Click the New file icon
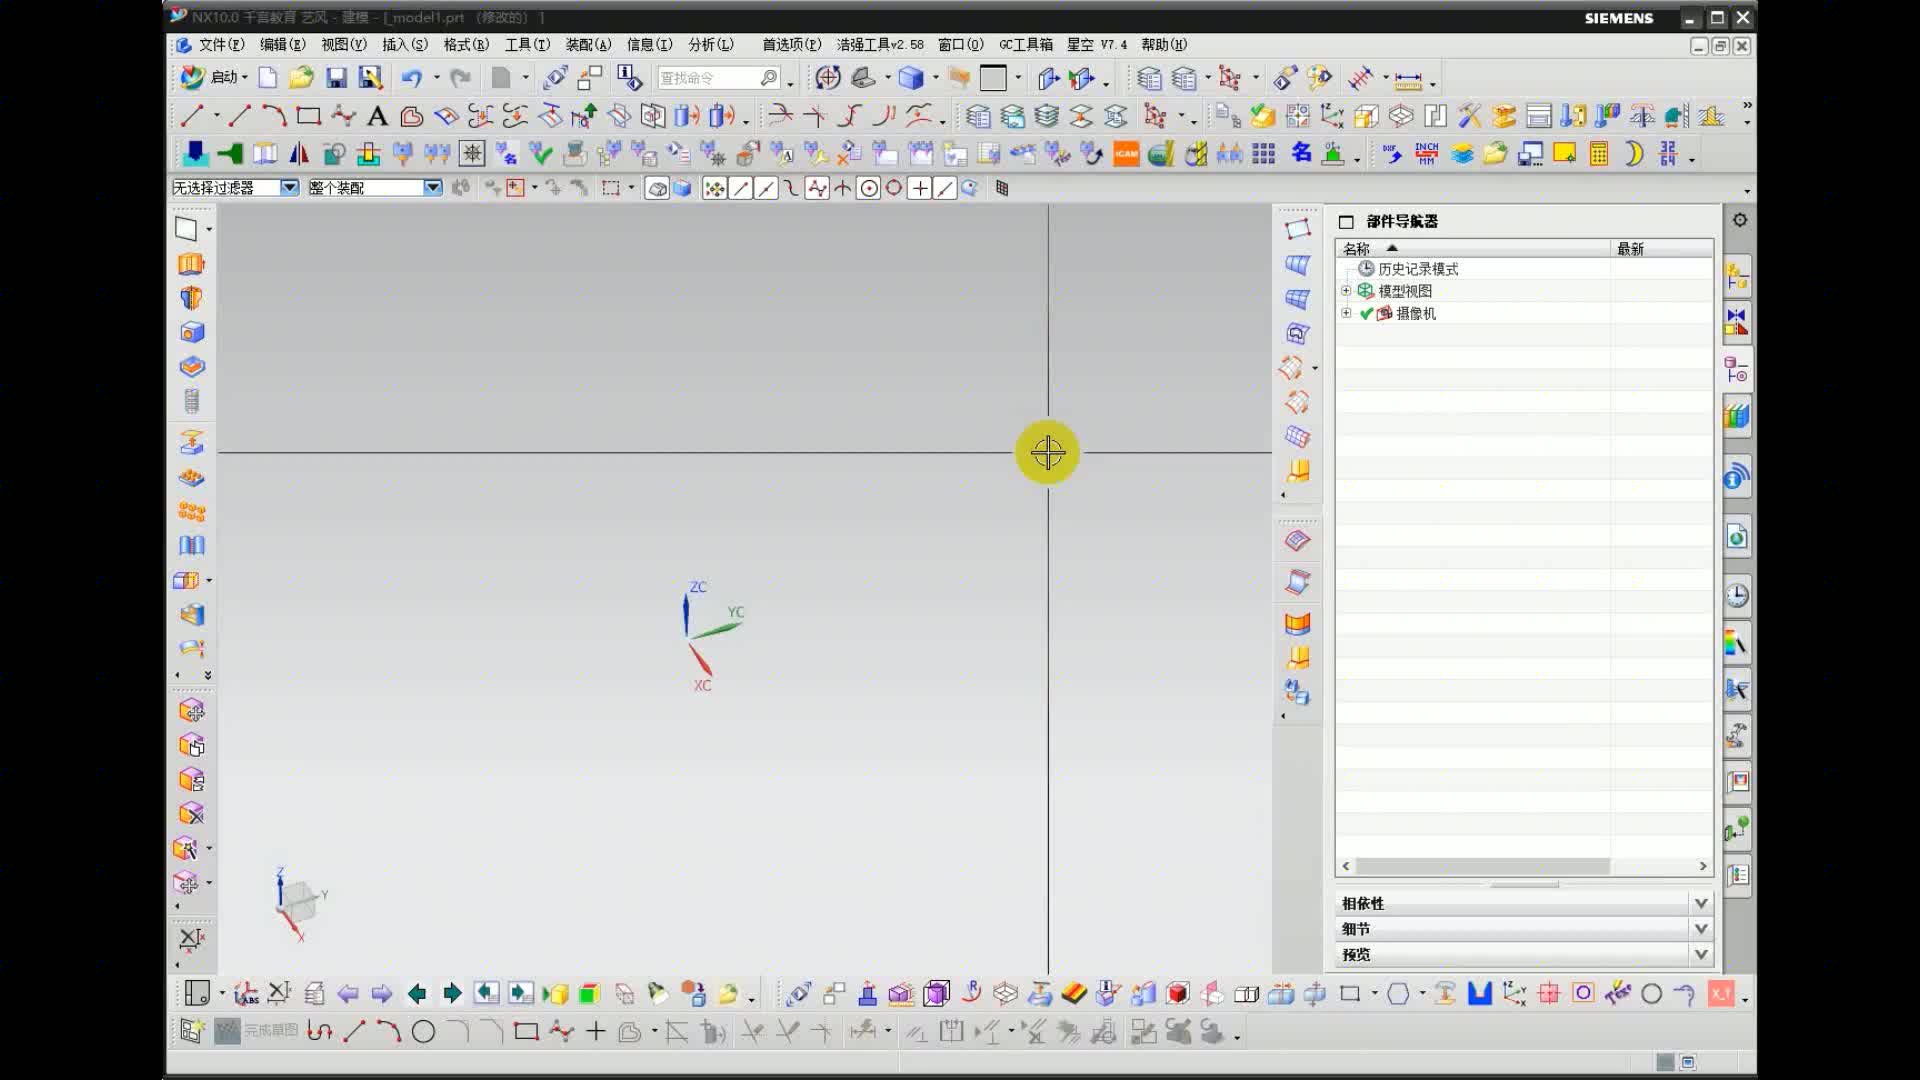 click(x=267, y=78)
